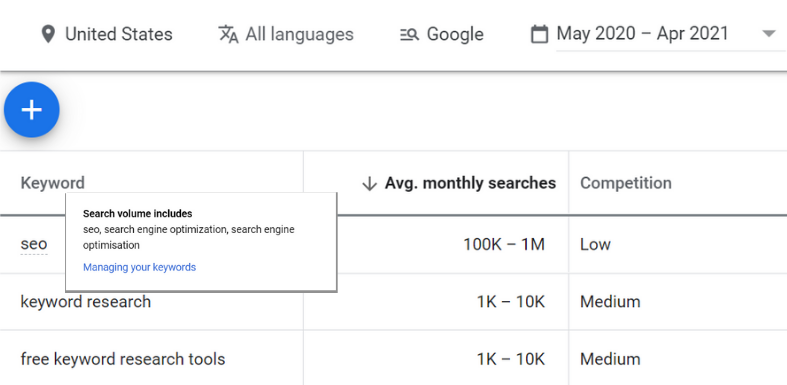Click the blue plus add-keywords button

point(32,109)
